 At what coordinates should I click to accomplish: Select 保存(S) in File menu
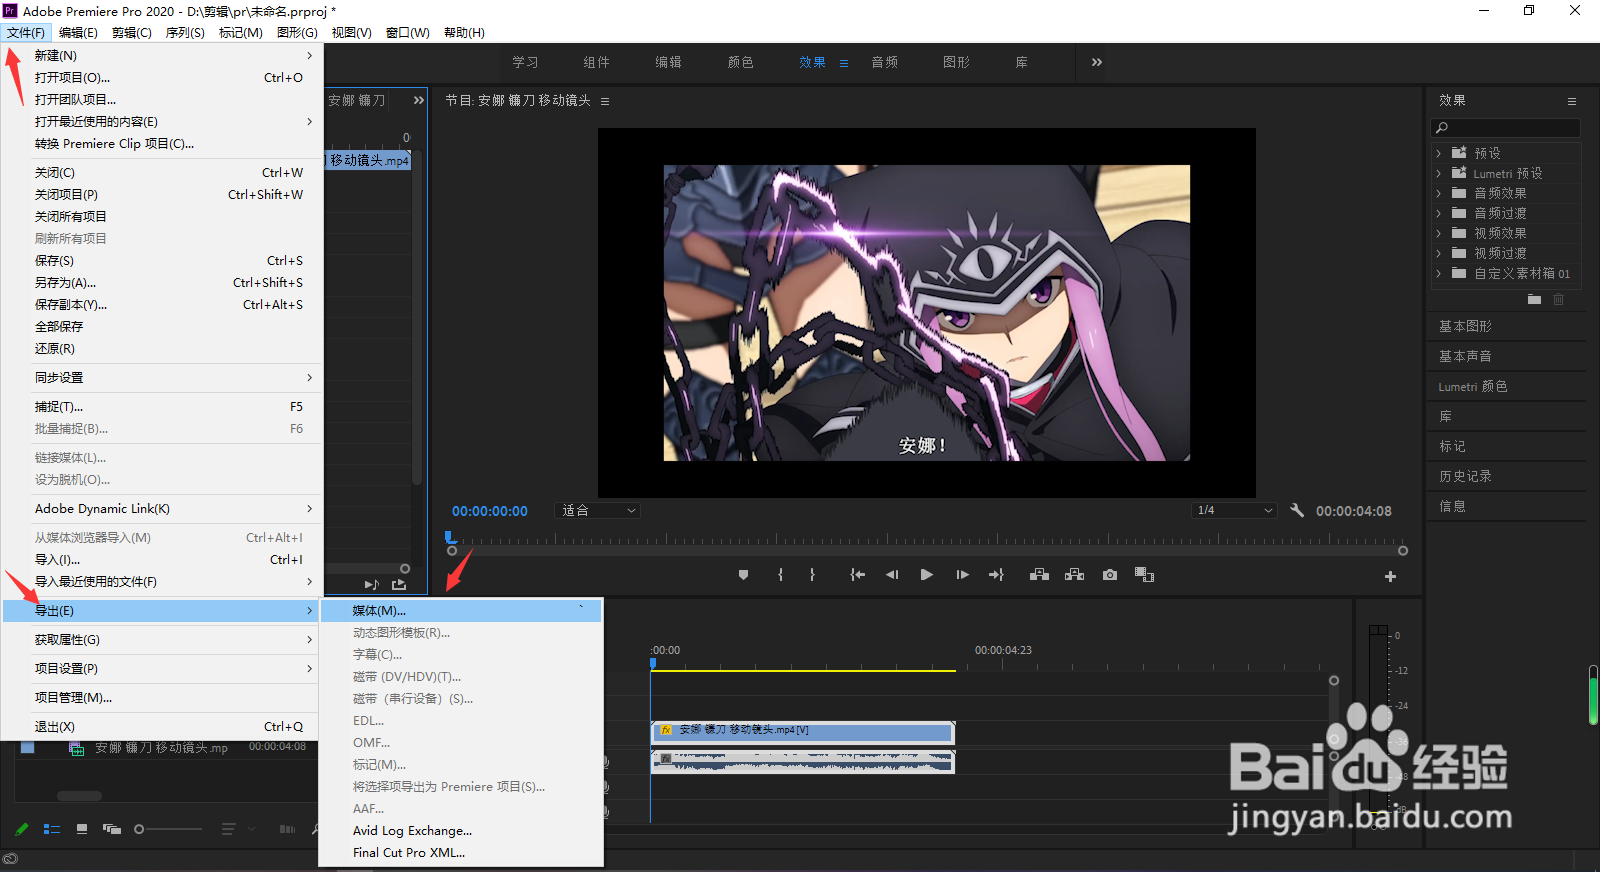coord(163,260)
